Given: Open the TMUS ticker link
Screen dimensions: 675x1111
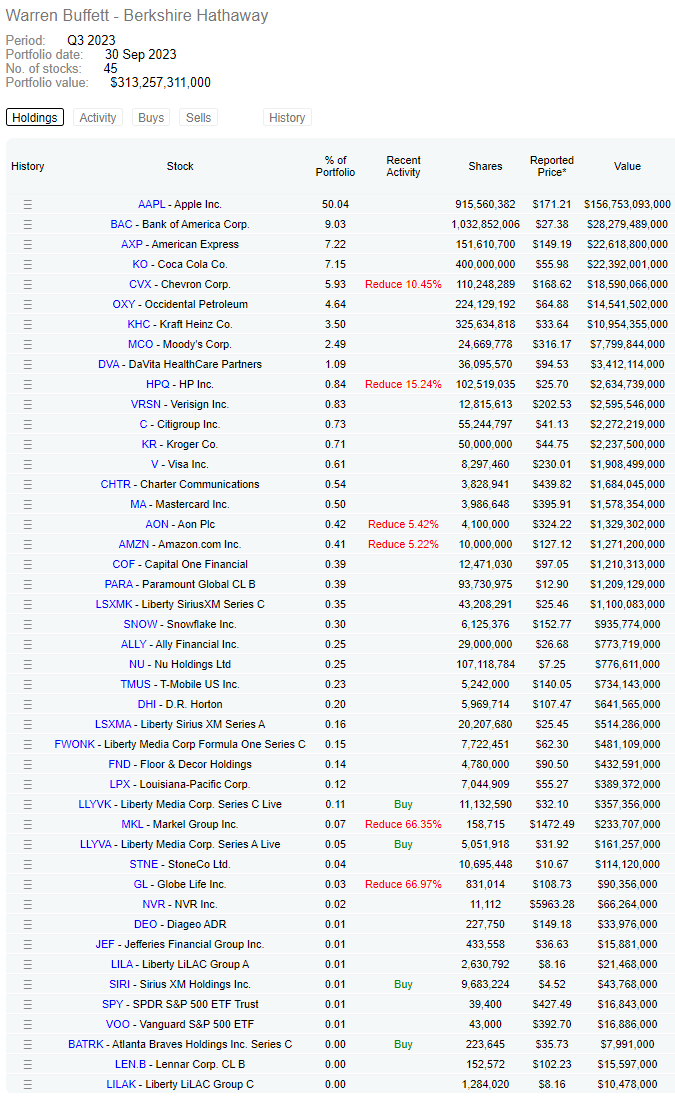Looking at the screenshot, I should click(135, 684).
